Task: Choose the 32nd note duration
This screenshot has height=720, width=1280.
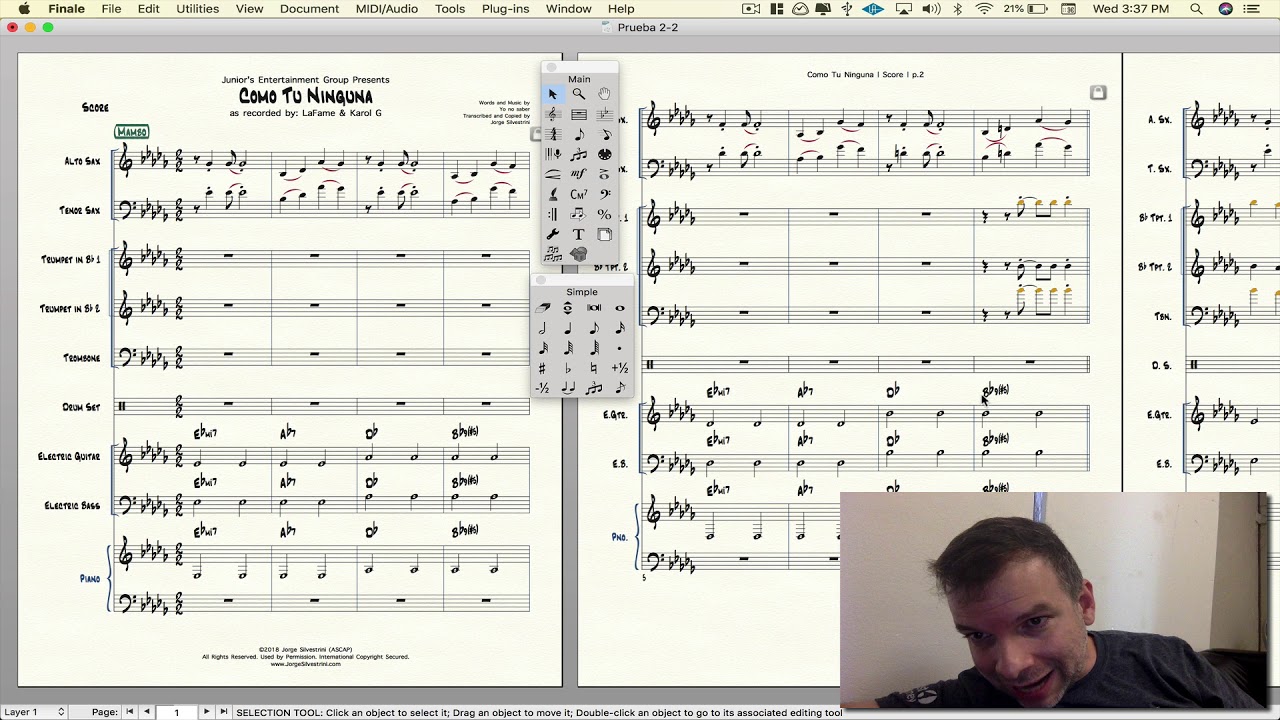Action: tap(543, 348)
